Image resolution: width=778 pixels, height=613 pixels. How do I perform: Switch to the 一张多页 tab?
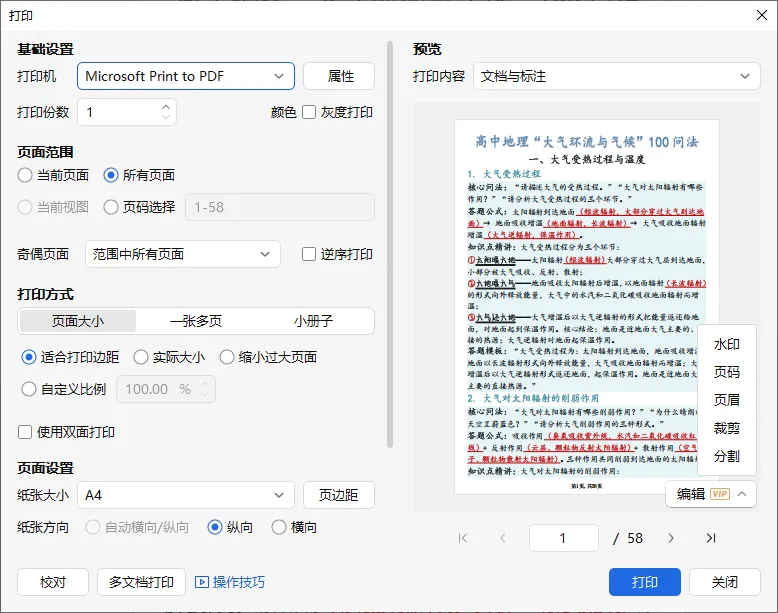[196, 321]
